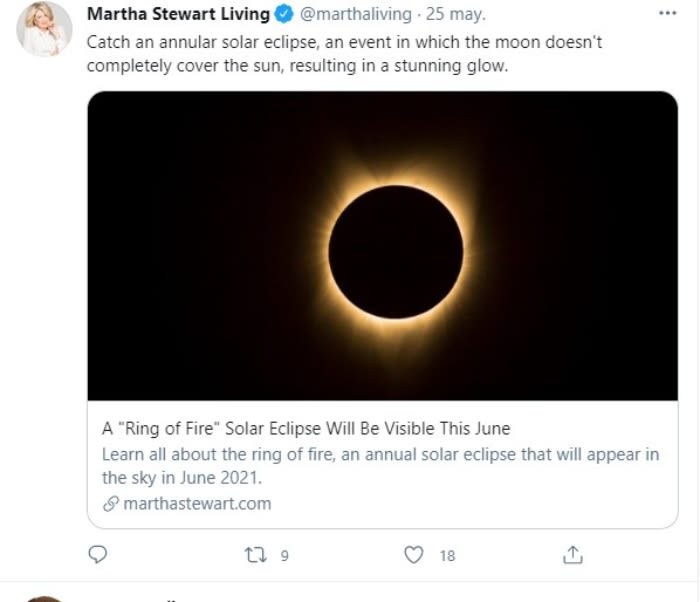Click the retweet count of 9

click(x=284, y=555)
